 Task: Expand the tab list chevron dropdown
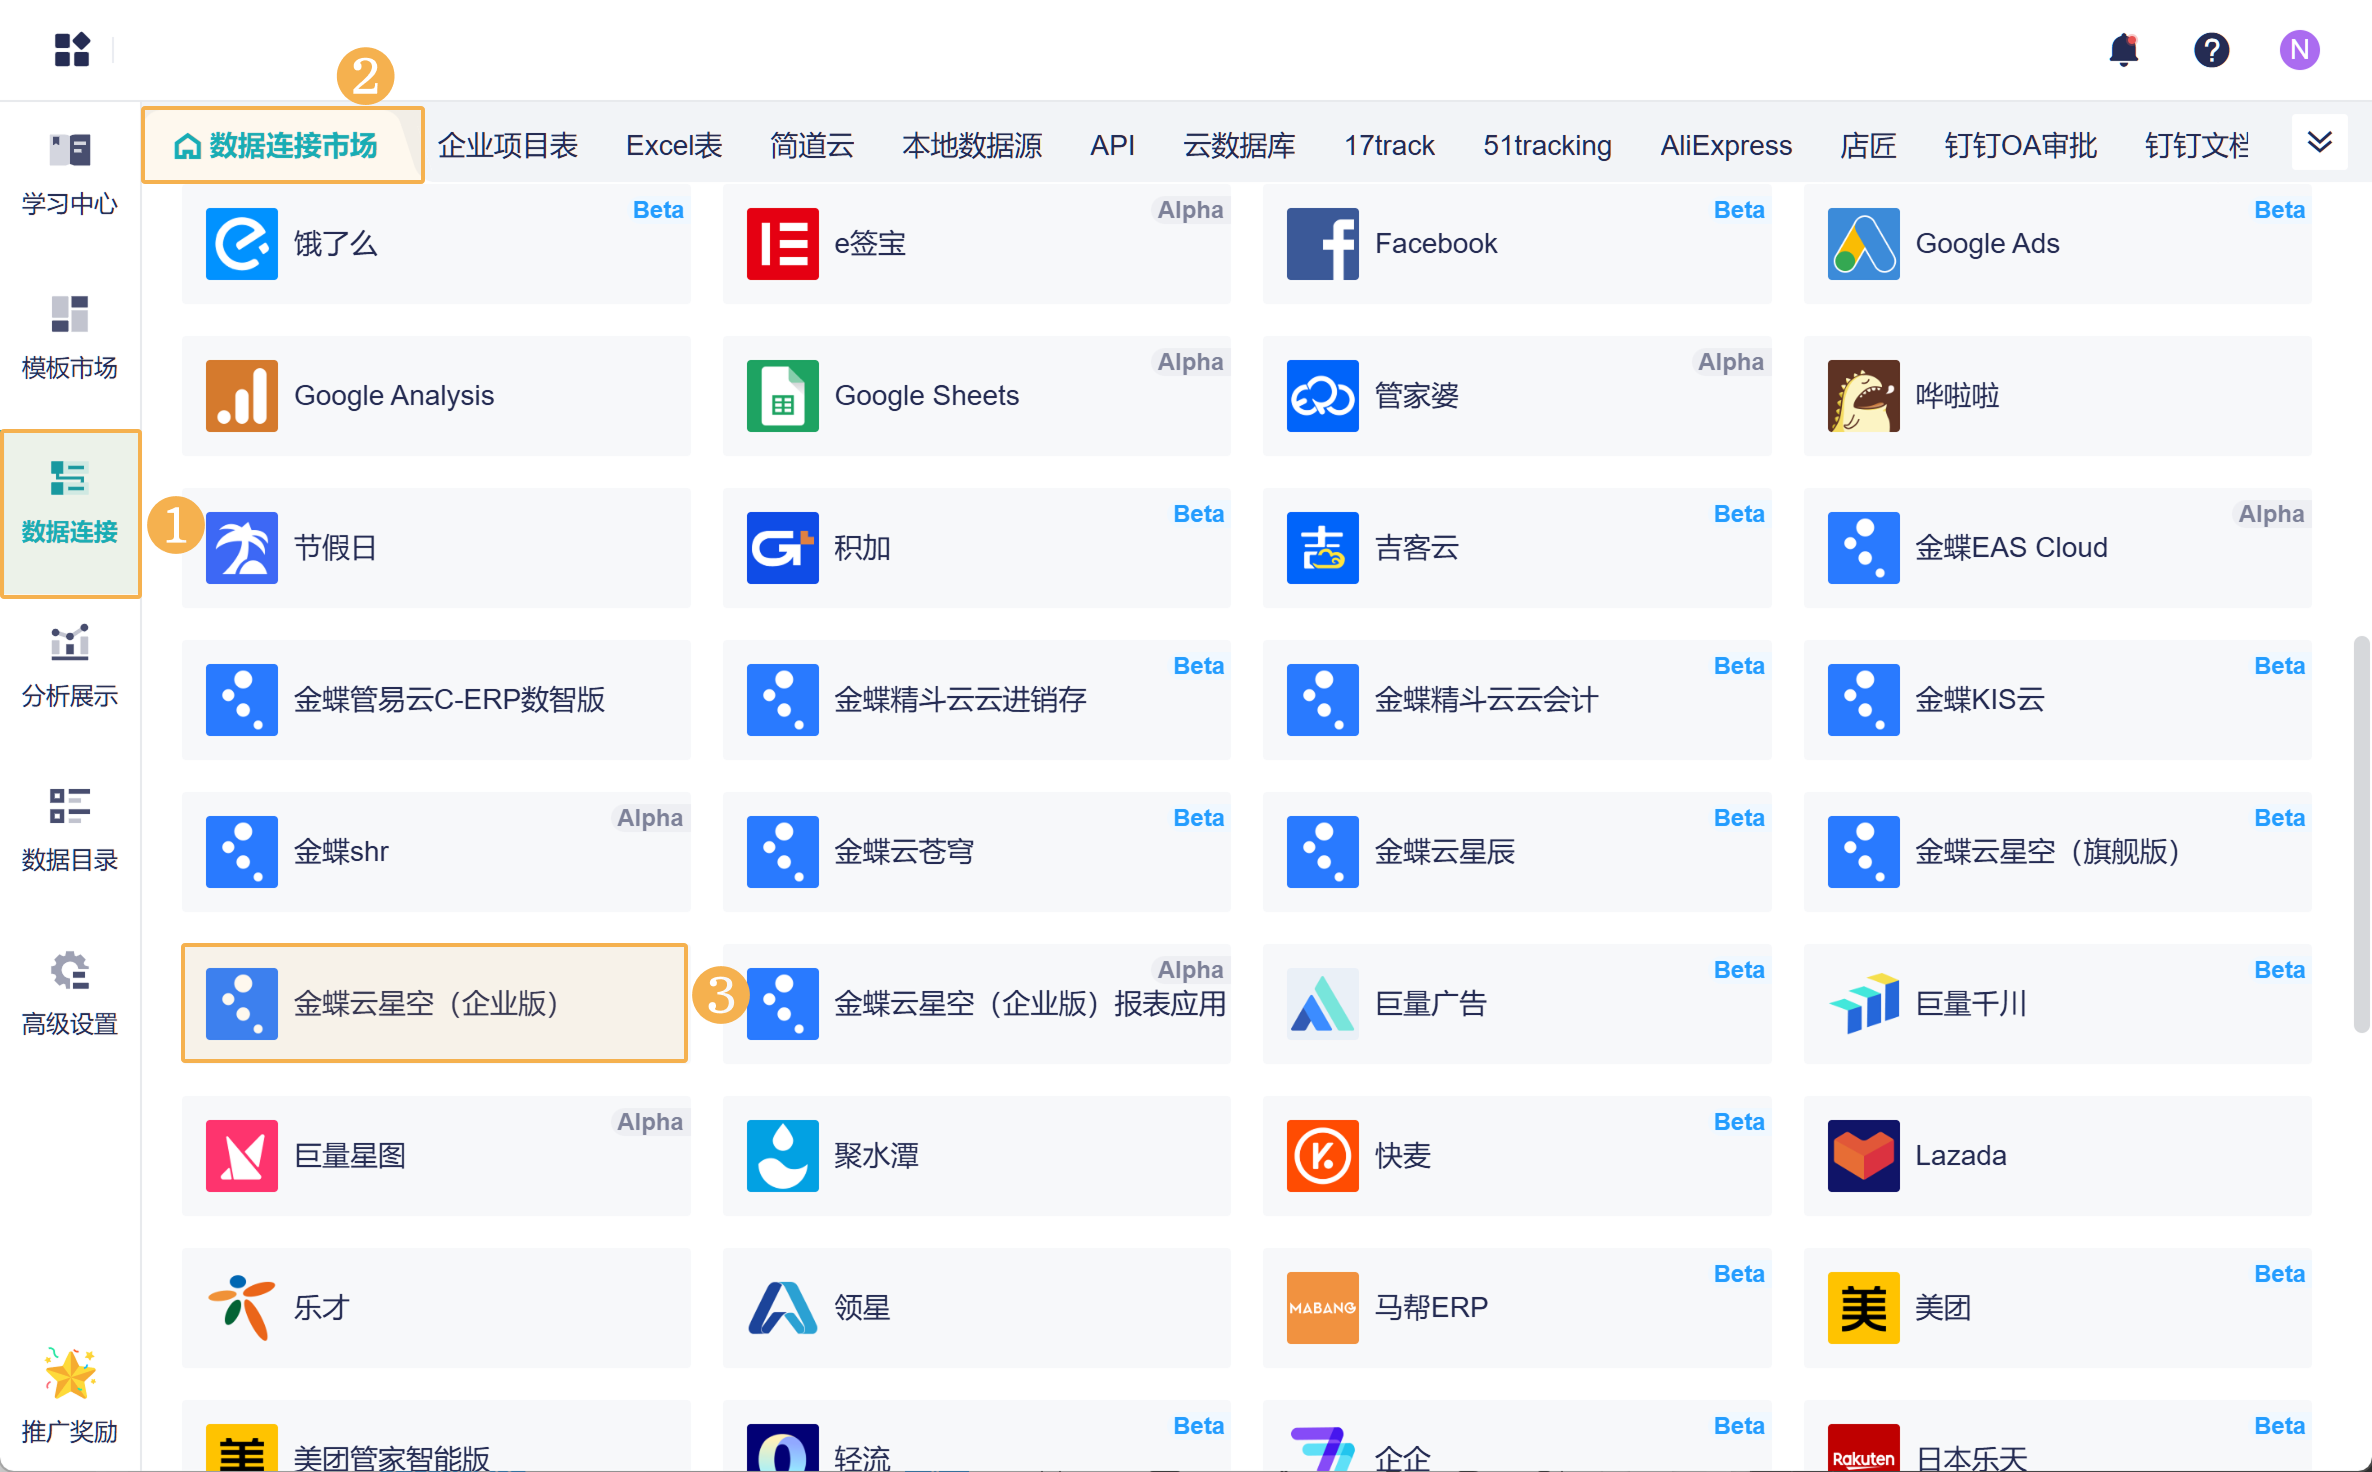(2319, 143)
